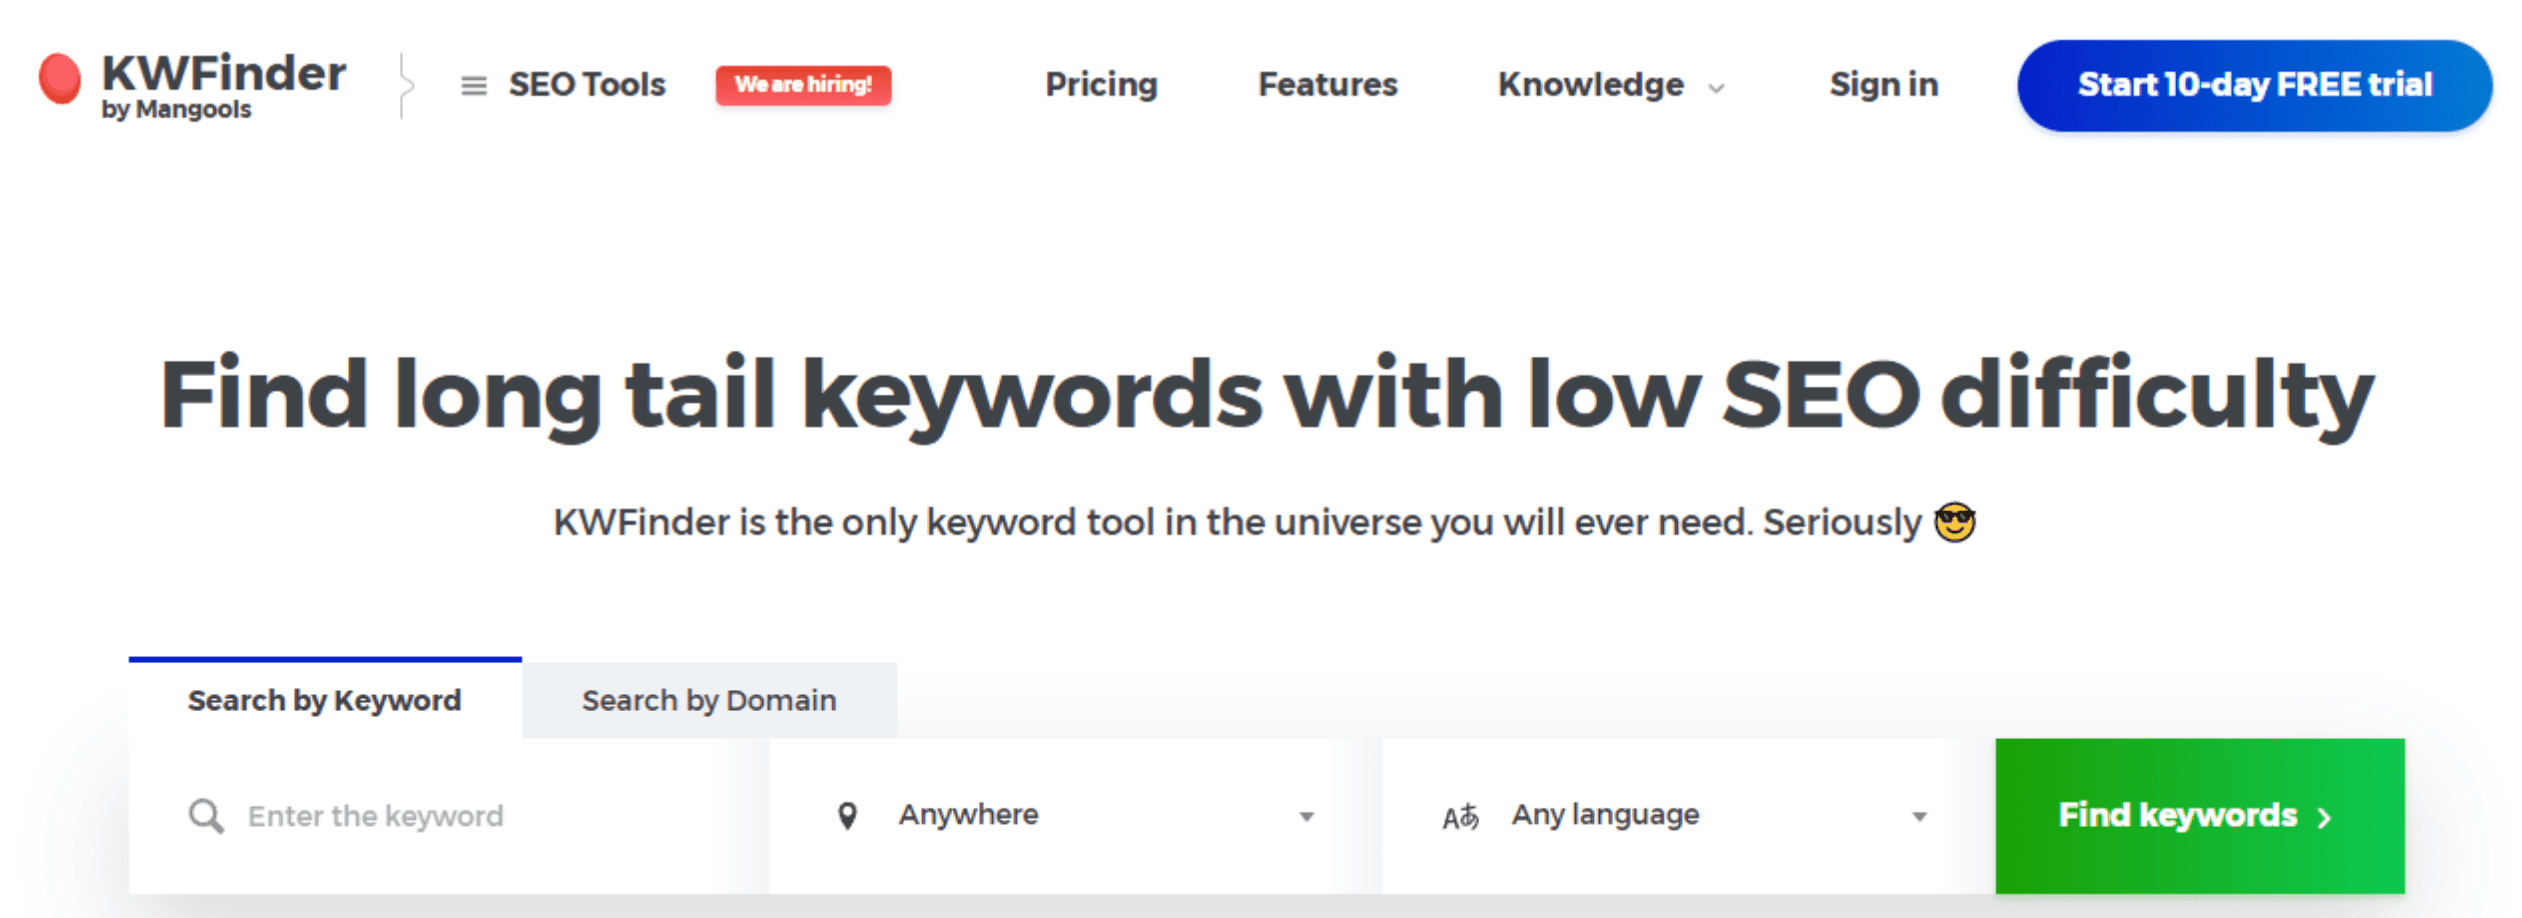Switch to the Search by Domain tab
2522x918 pixels.
(709, 700)
